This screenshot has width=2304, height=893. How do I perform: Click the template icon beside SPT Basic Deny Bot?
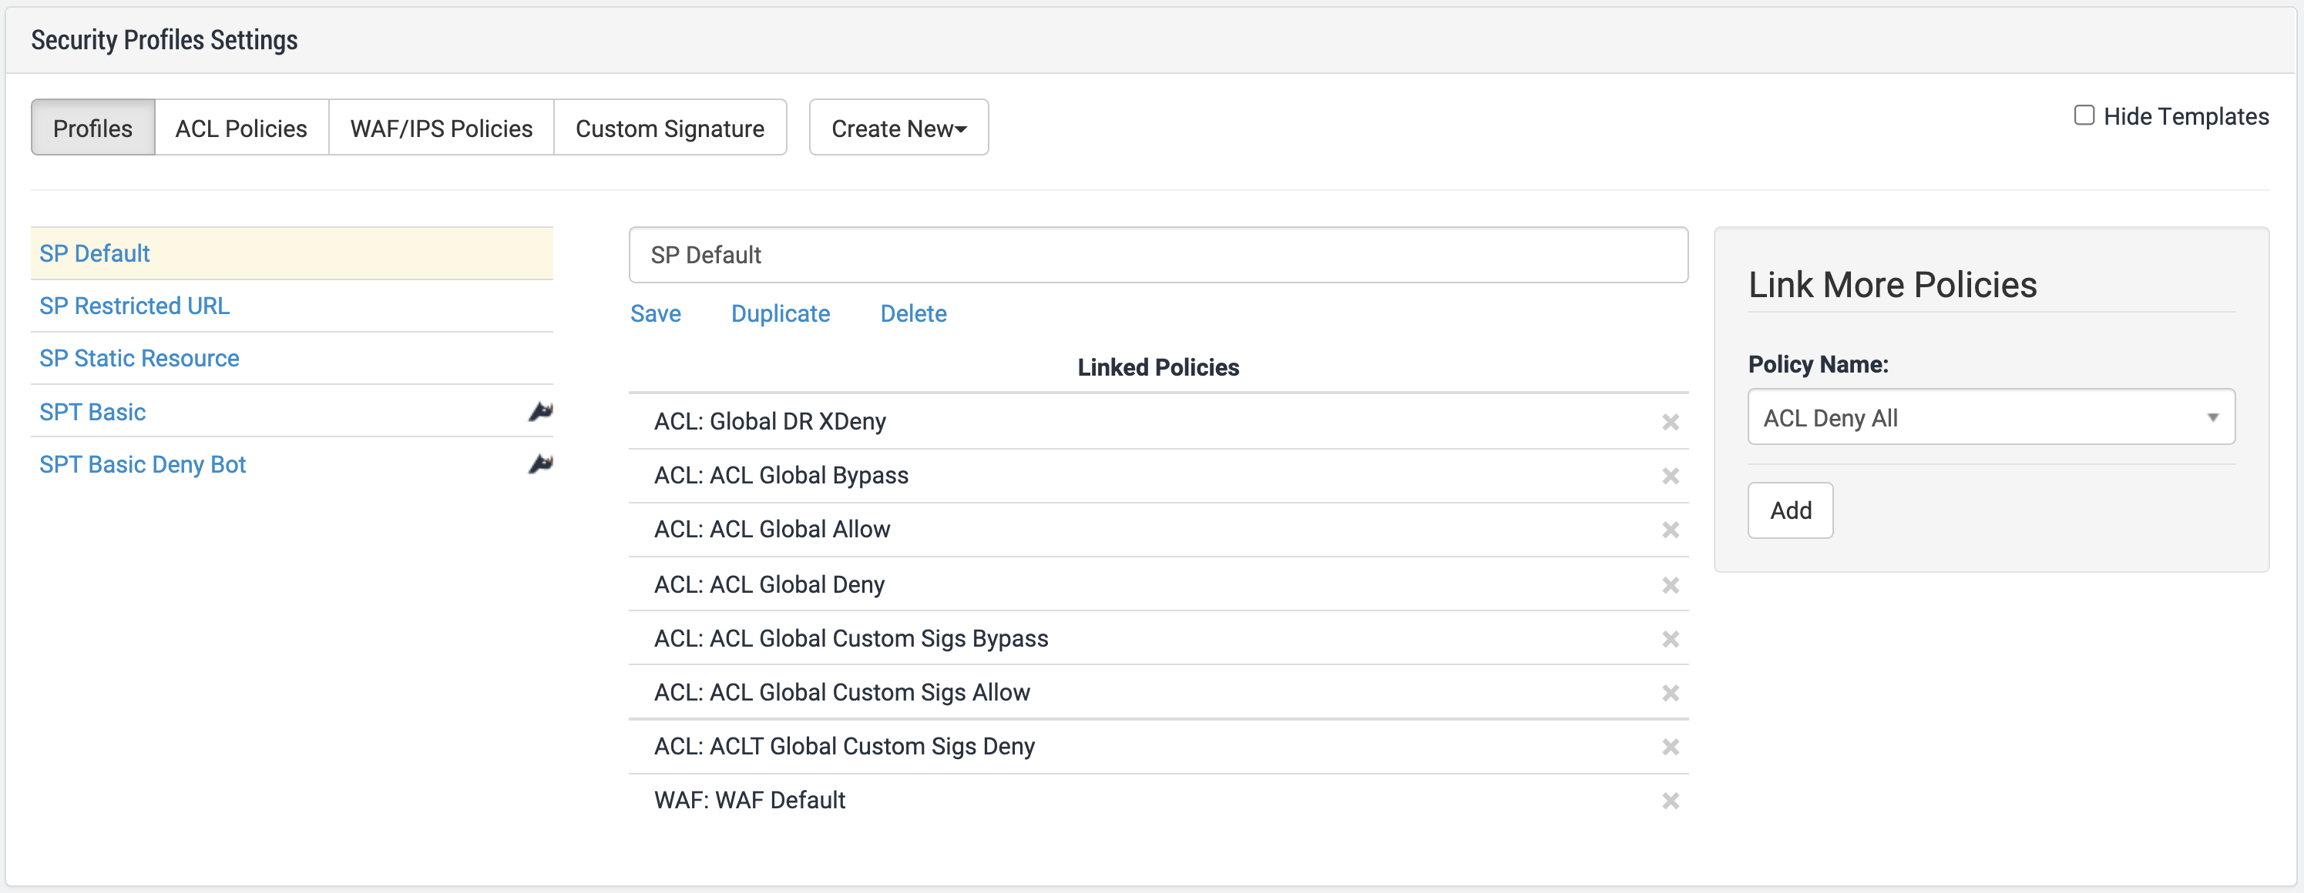click(540, 464)
